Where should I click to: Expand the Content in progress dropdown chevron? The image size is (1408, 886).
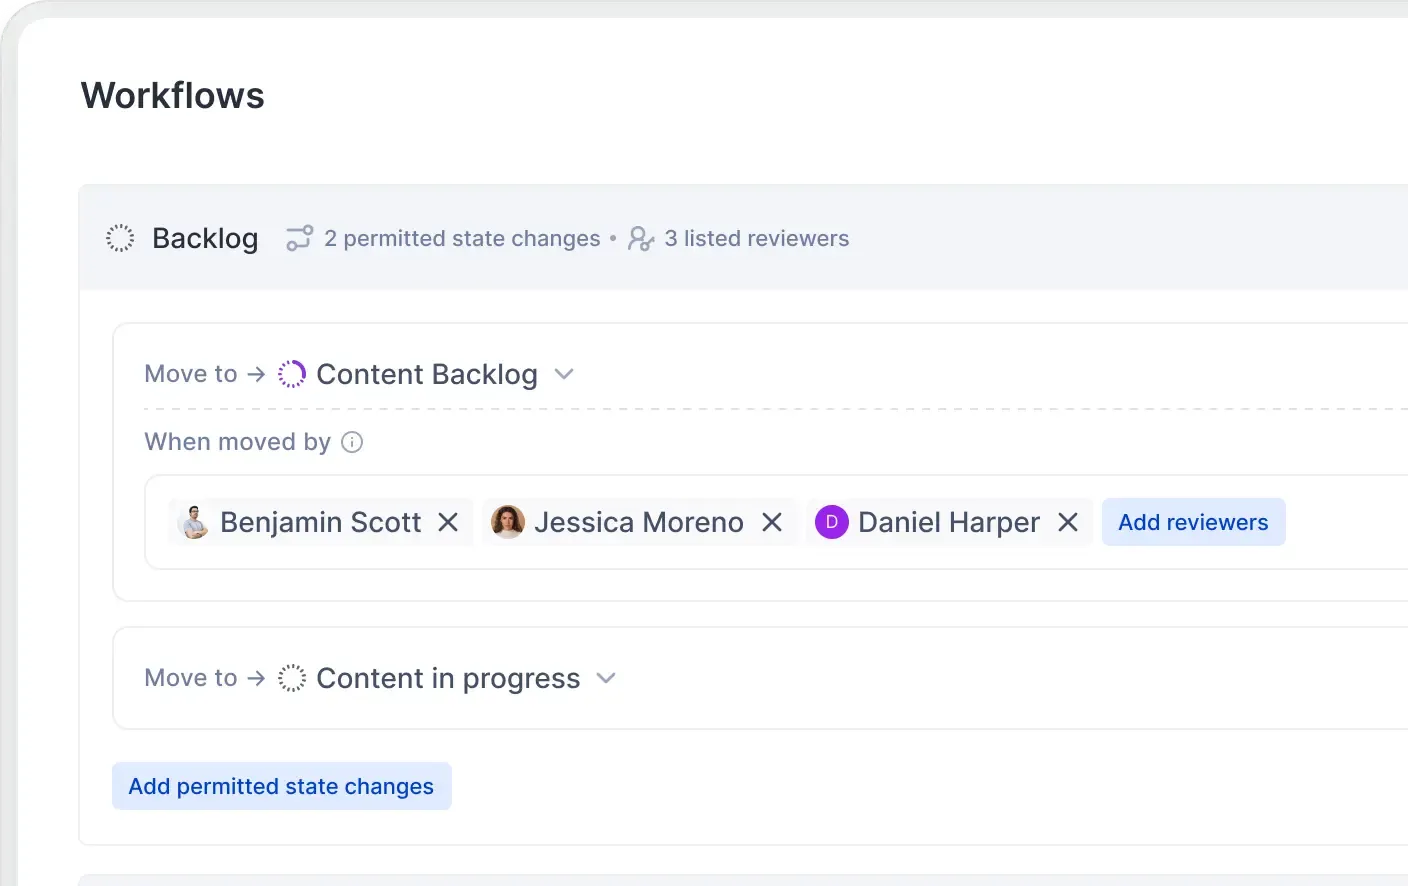tap(606, 678)
